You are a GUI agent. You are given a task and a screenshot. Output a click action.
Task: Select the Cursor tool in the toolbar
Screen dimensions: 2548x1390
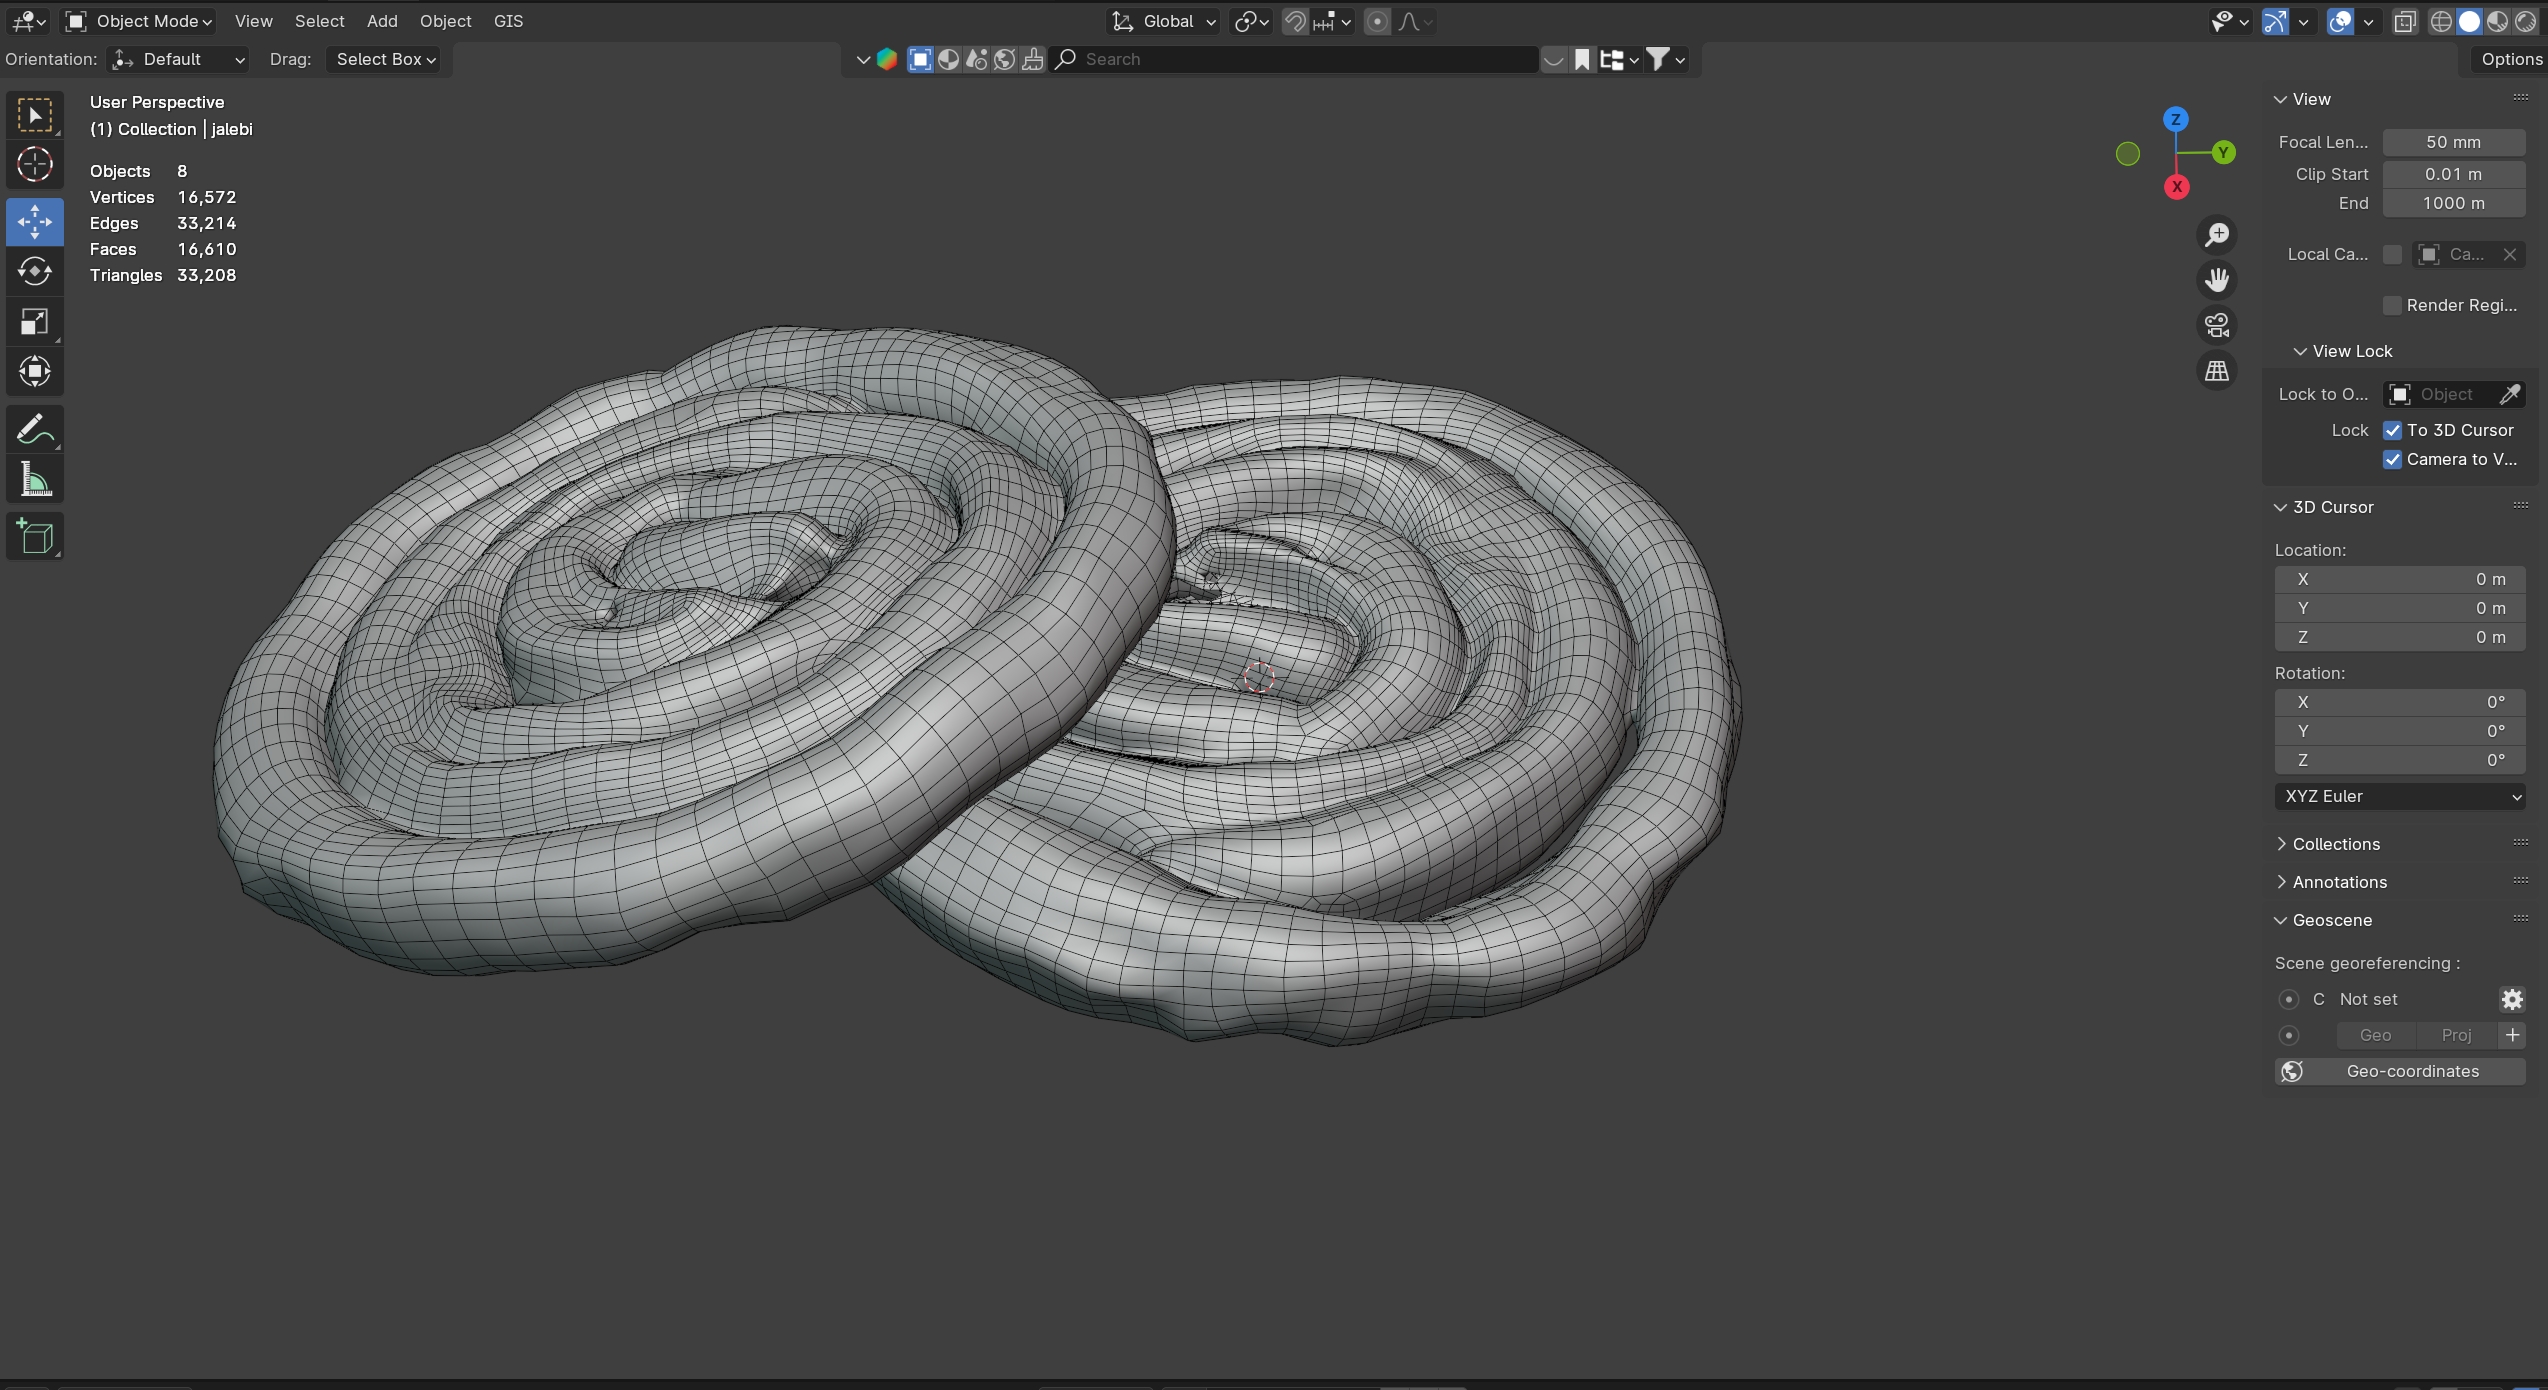point(35,164)
